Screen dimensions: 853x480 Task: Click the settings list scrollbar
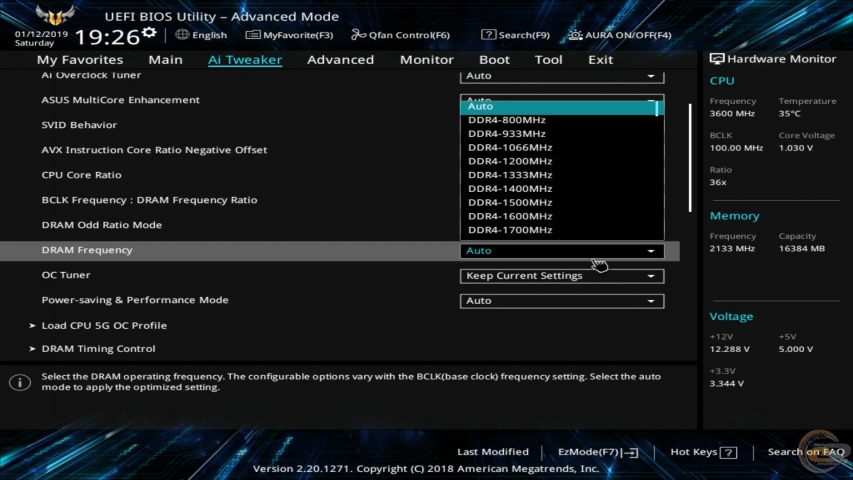point(690,158)
